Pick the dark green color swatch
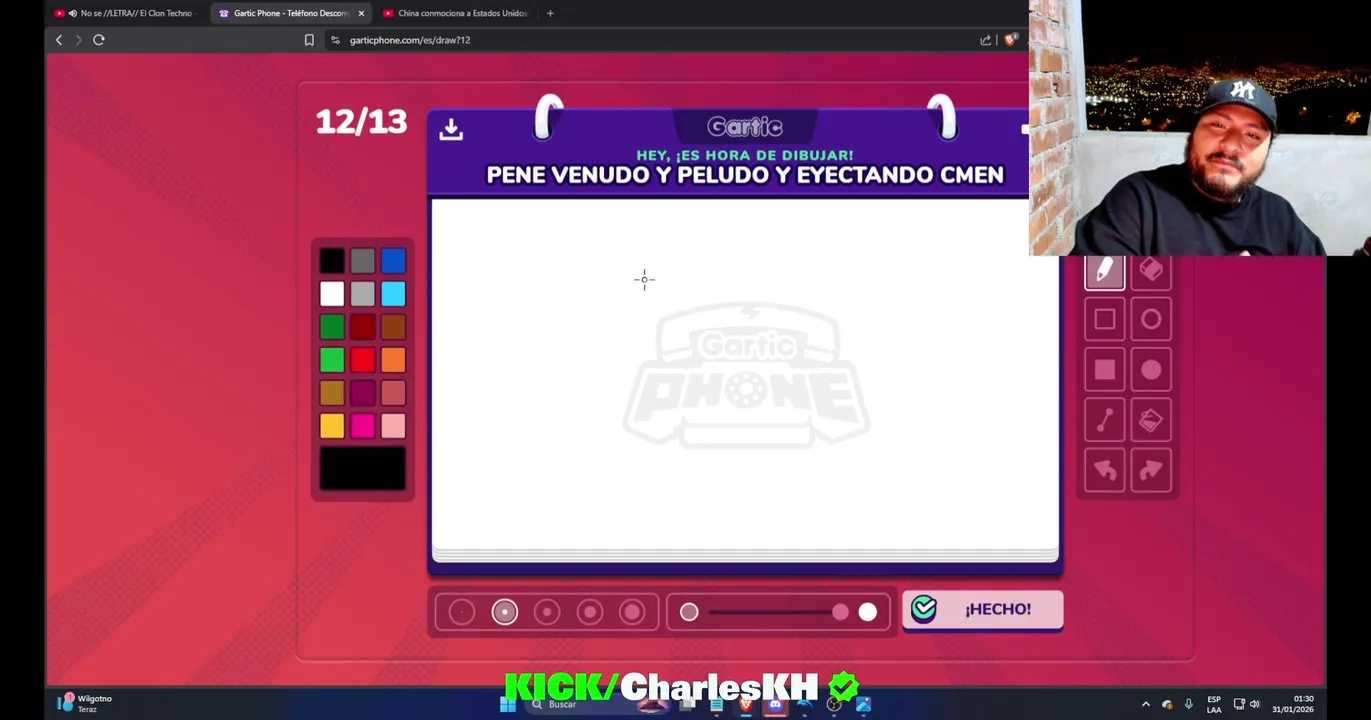This screenshot has height=720, width=1371. (332, 327)
